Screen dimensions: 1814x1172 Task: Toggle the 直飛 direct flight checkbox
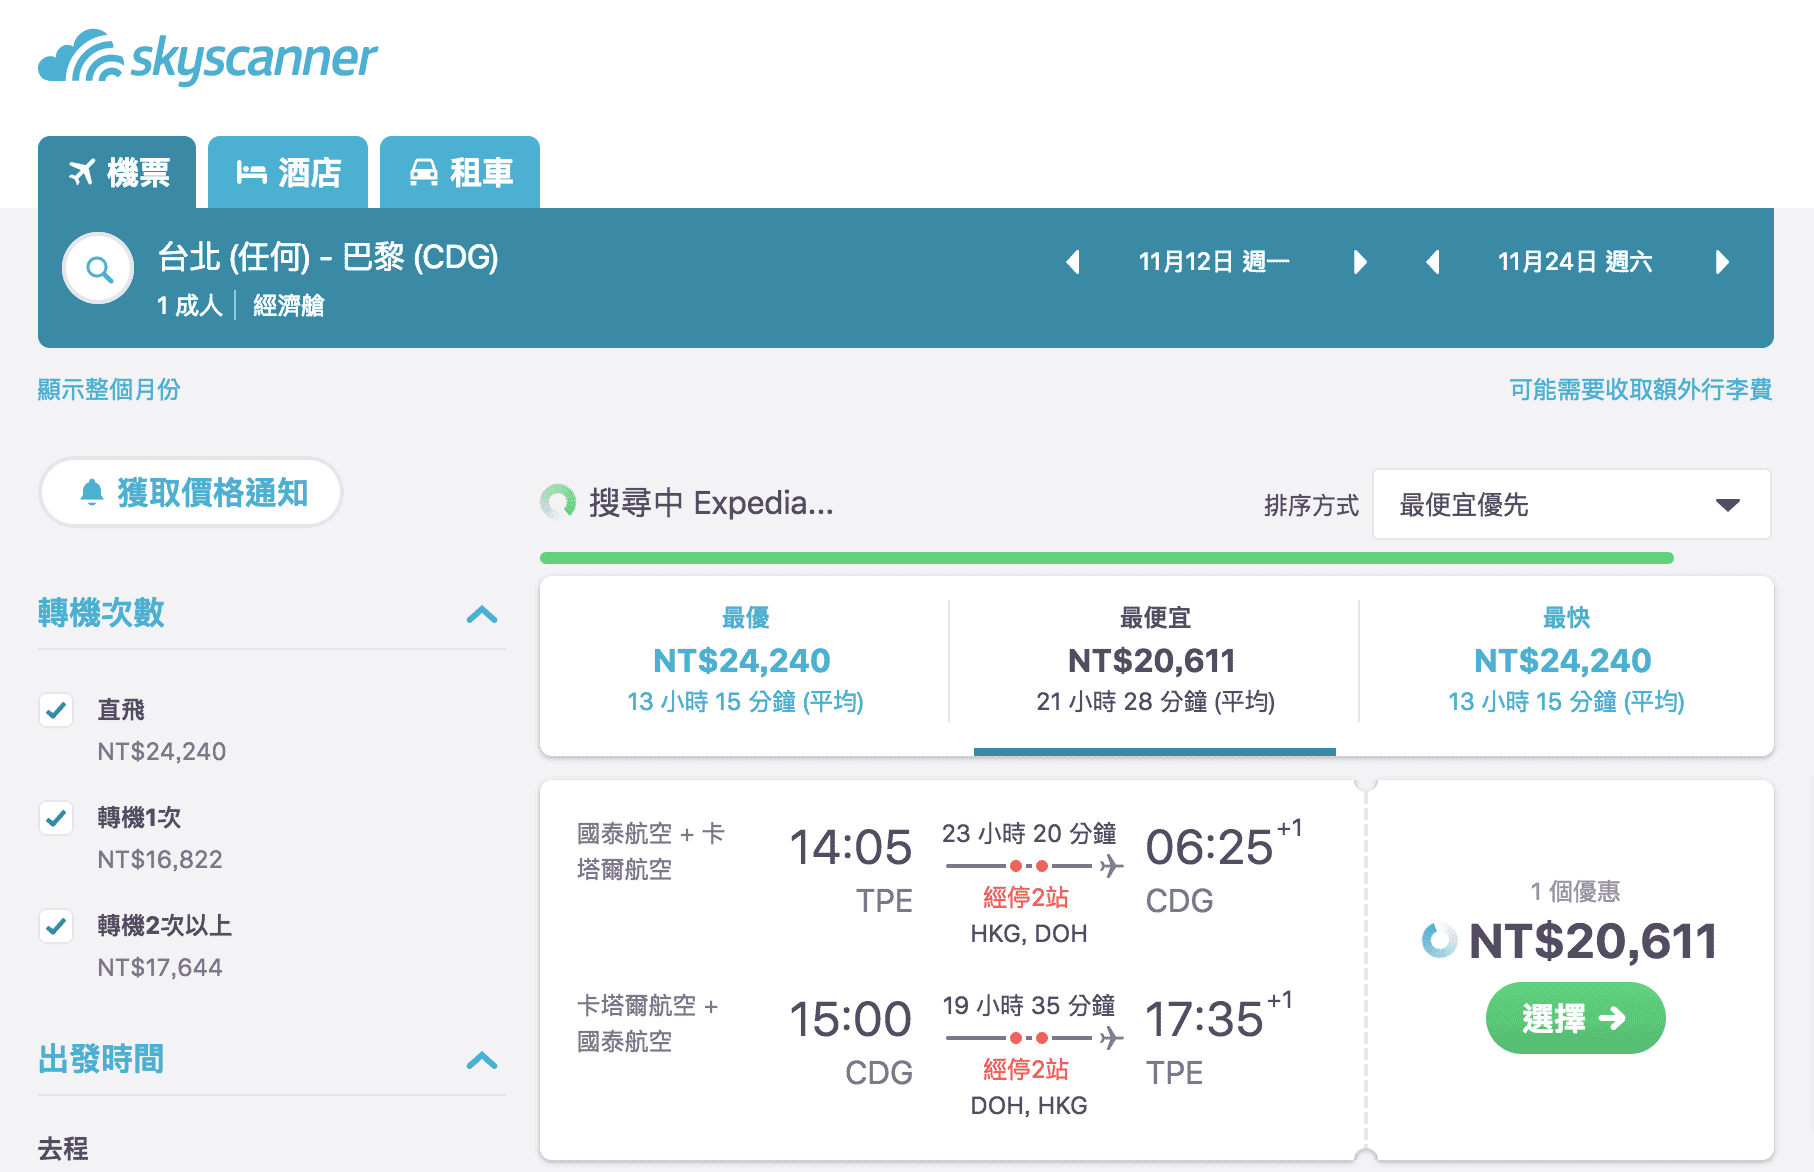(56, 710)
